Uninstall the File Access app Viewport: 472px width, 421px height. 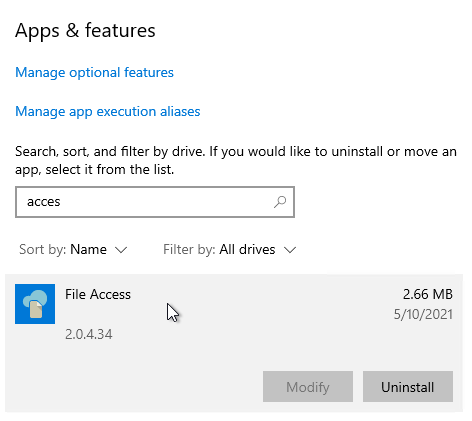(x=408, y=387)
